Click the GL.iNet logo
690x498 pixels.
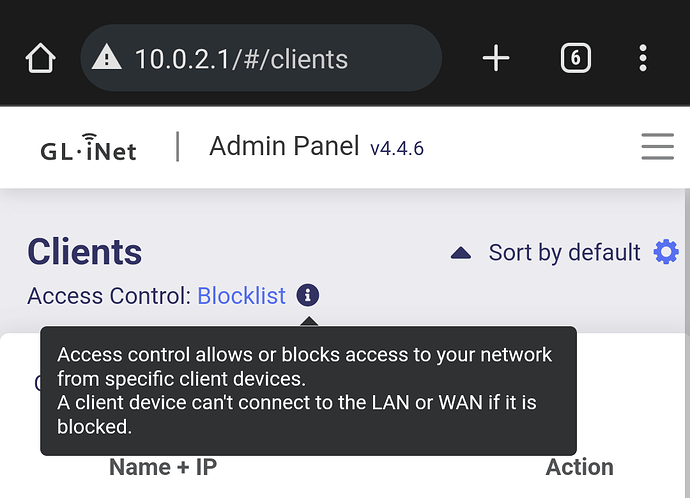coord(88,148)
